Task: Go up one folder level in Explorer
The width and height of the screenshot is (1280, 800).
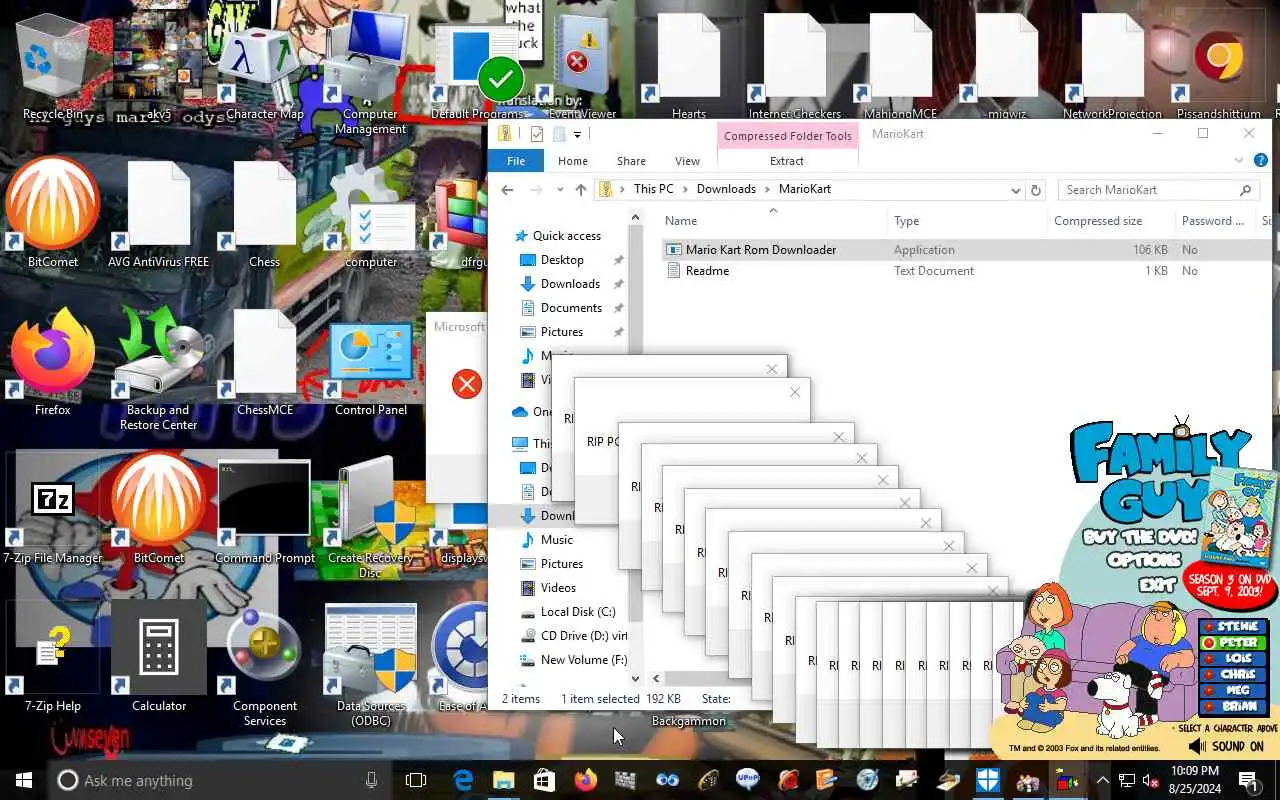Action: tap(580, 189)
